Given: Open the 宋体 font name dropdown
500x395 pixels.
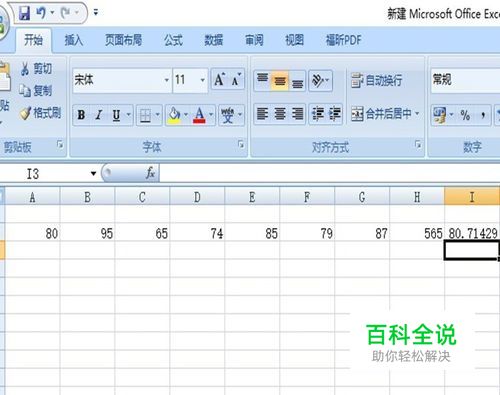Looking at the screenshot, I should [167, 80].
